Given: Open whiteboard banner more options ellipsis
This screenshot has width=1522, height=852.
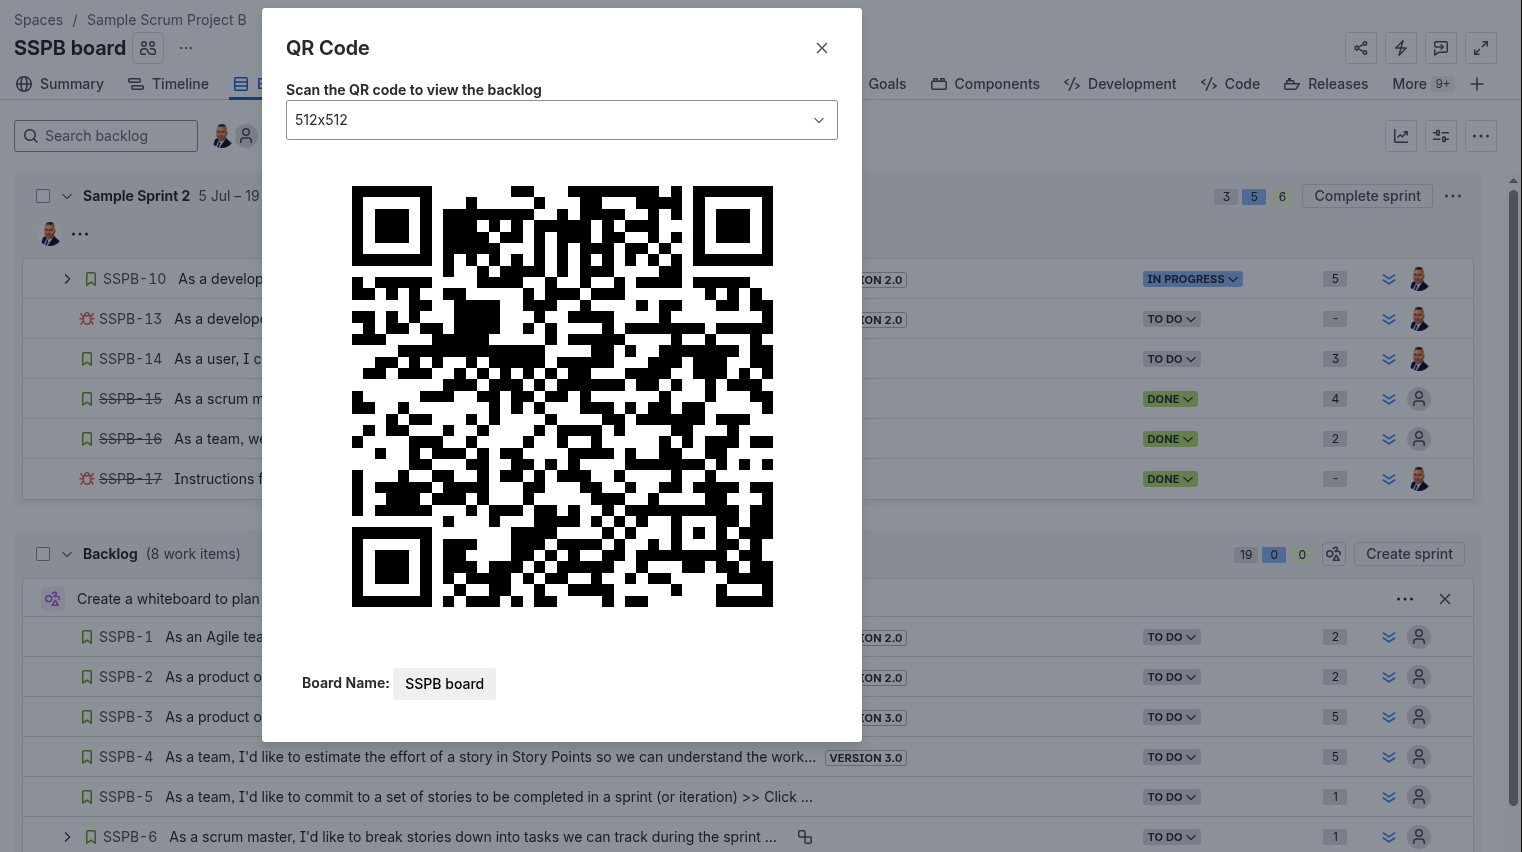Looking at the screenshot, I should [x=1405, y=599].
